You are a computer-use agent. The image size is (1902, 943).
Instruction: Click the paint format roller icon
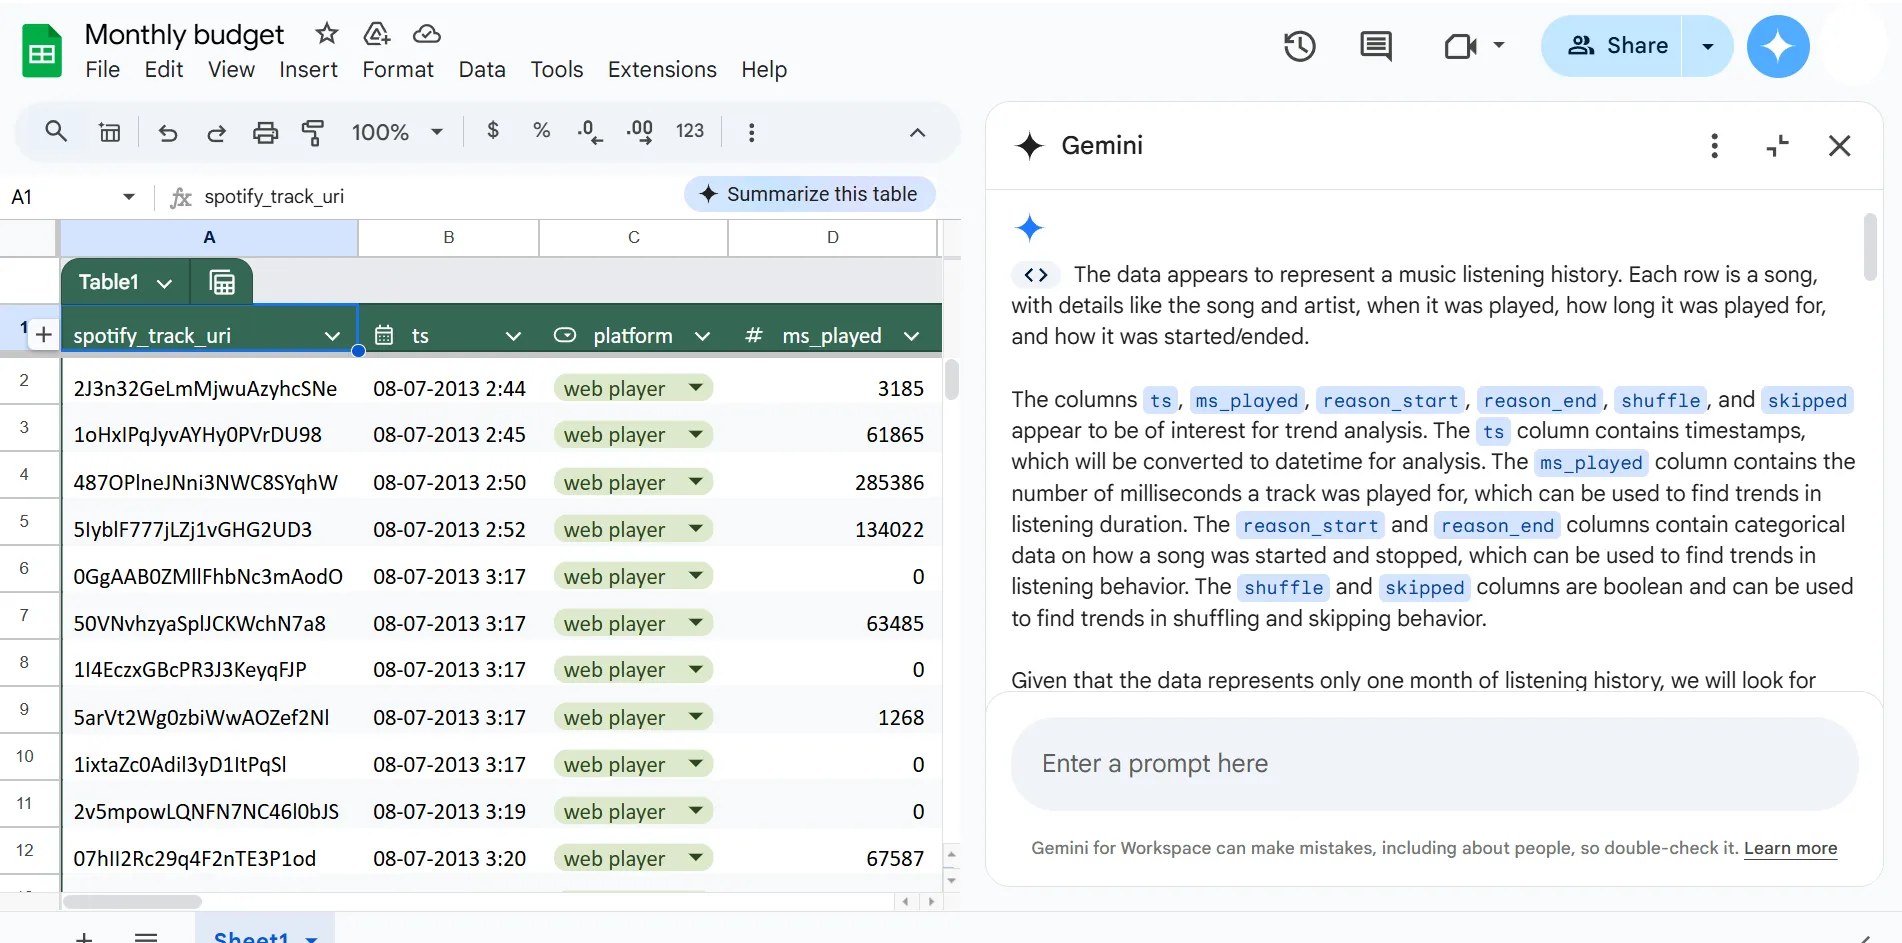tap(313, 132)
